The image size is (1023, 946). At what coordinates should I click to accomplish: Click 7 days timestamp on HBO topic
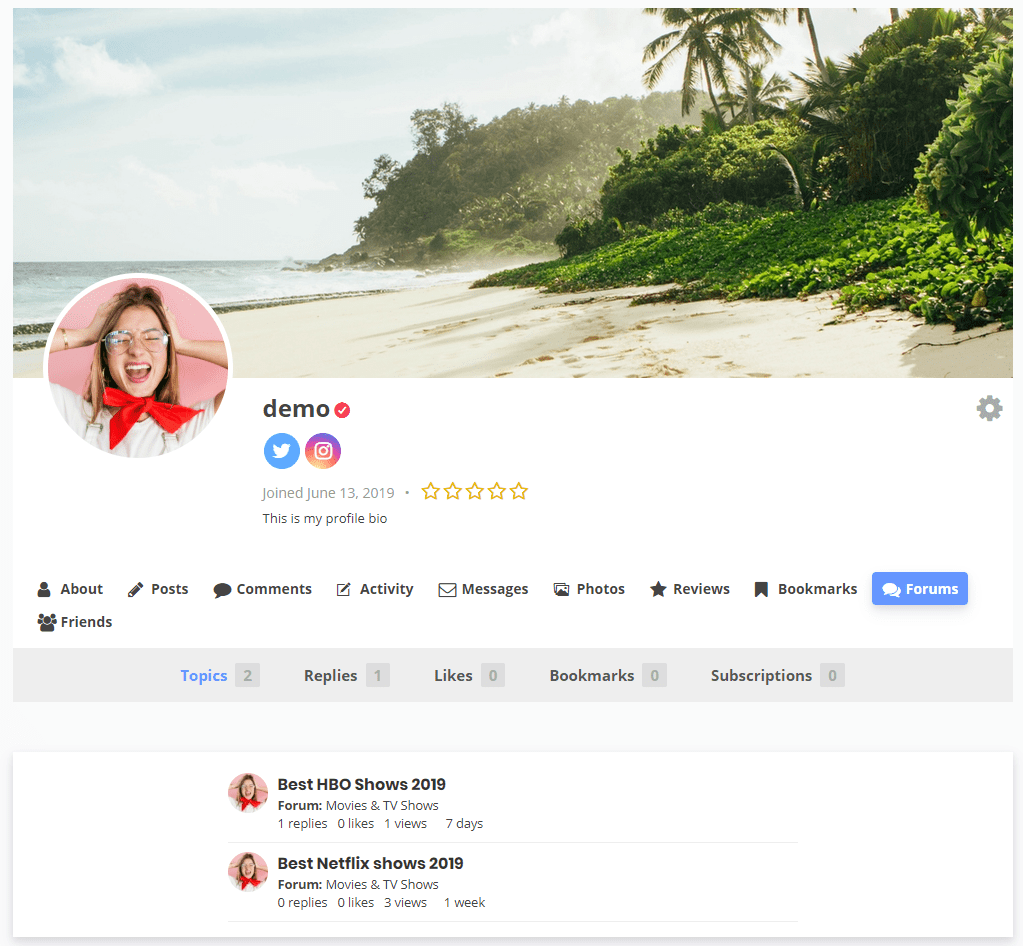[x=464, y=823]
